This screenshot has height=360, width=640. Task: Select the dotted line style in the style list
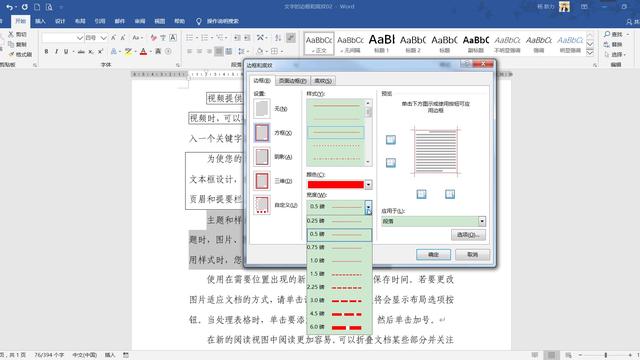click(x=336, y=146)
